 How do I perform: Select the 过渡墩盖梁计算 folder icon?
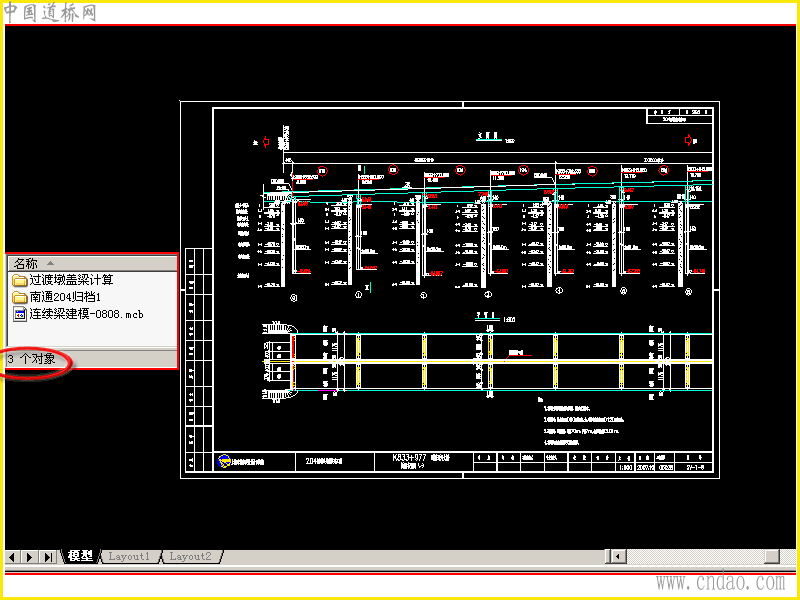[x=19, y=280]
